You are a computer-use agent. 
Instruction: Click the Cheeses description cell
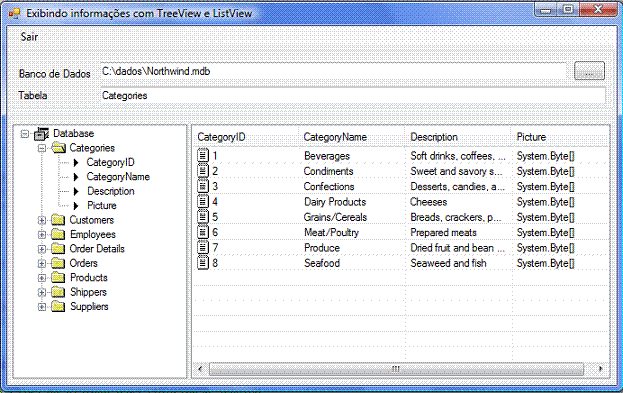coord(428,202)
